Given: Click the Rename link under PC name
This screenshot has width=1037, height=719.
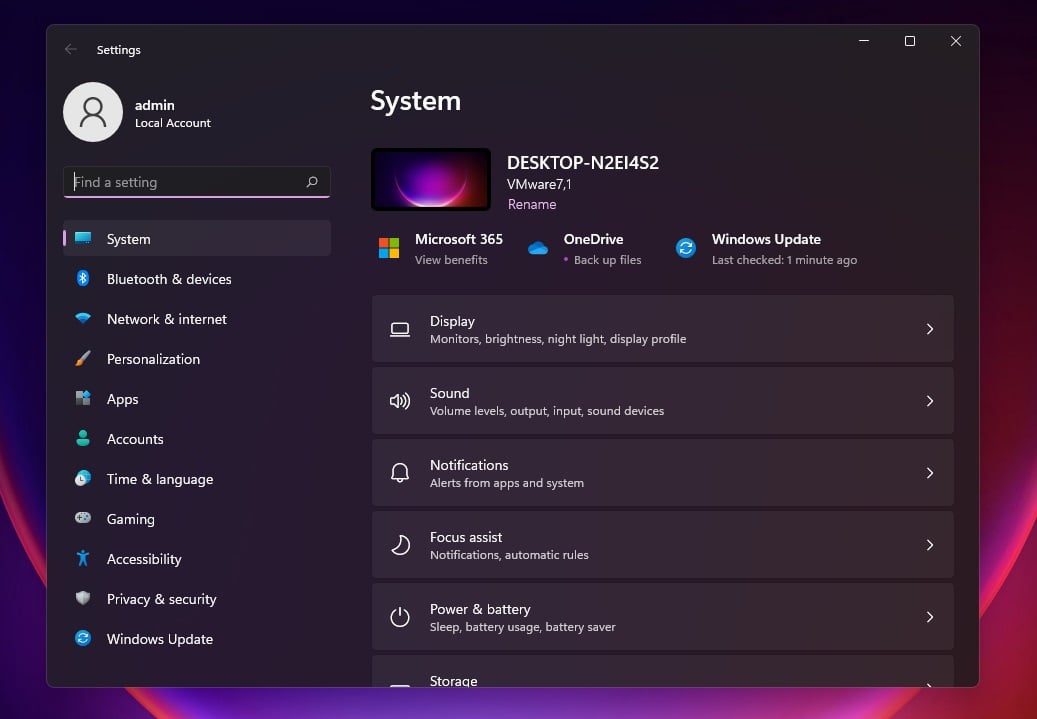Looking at the screenshot, I should point(532,204).
